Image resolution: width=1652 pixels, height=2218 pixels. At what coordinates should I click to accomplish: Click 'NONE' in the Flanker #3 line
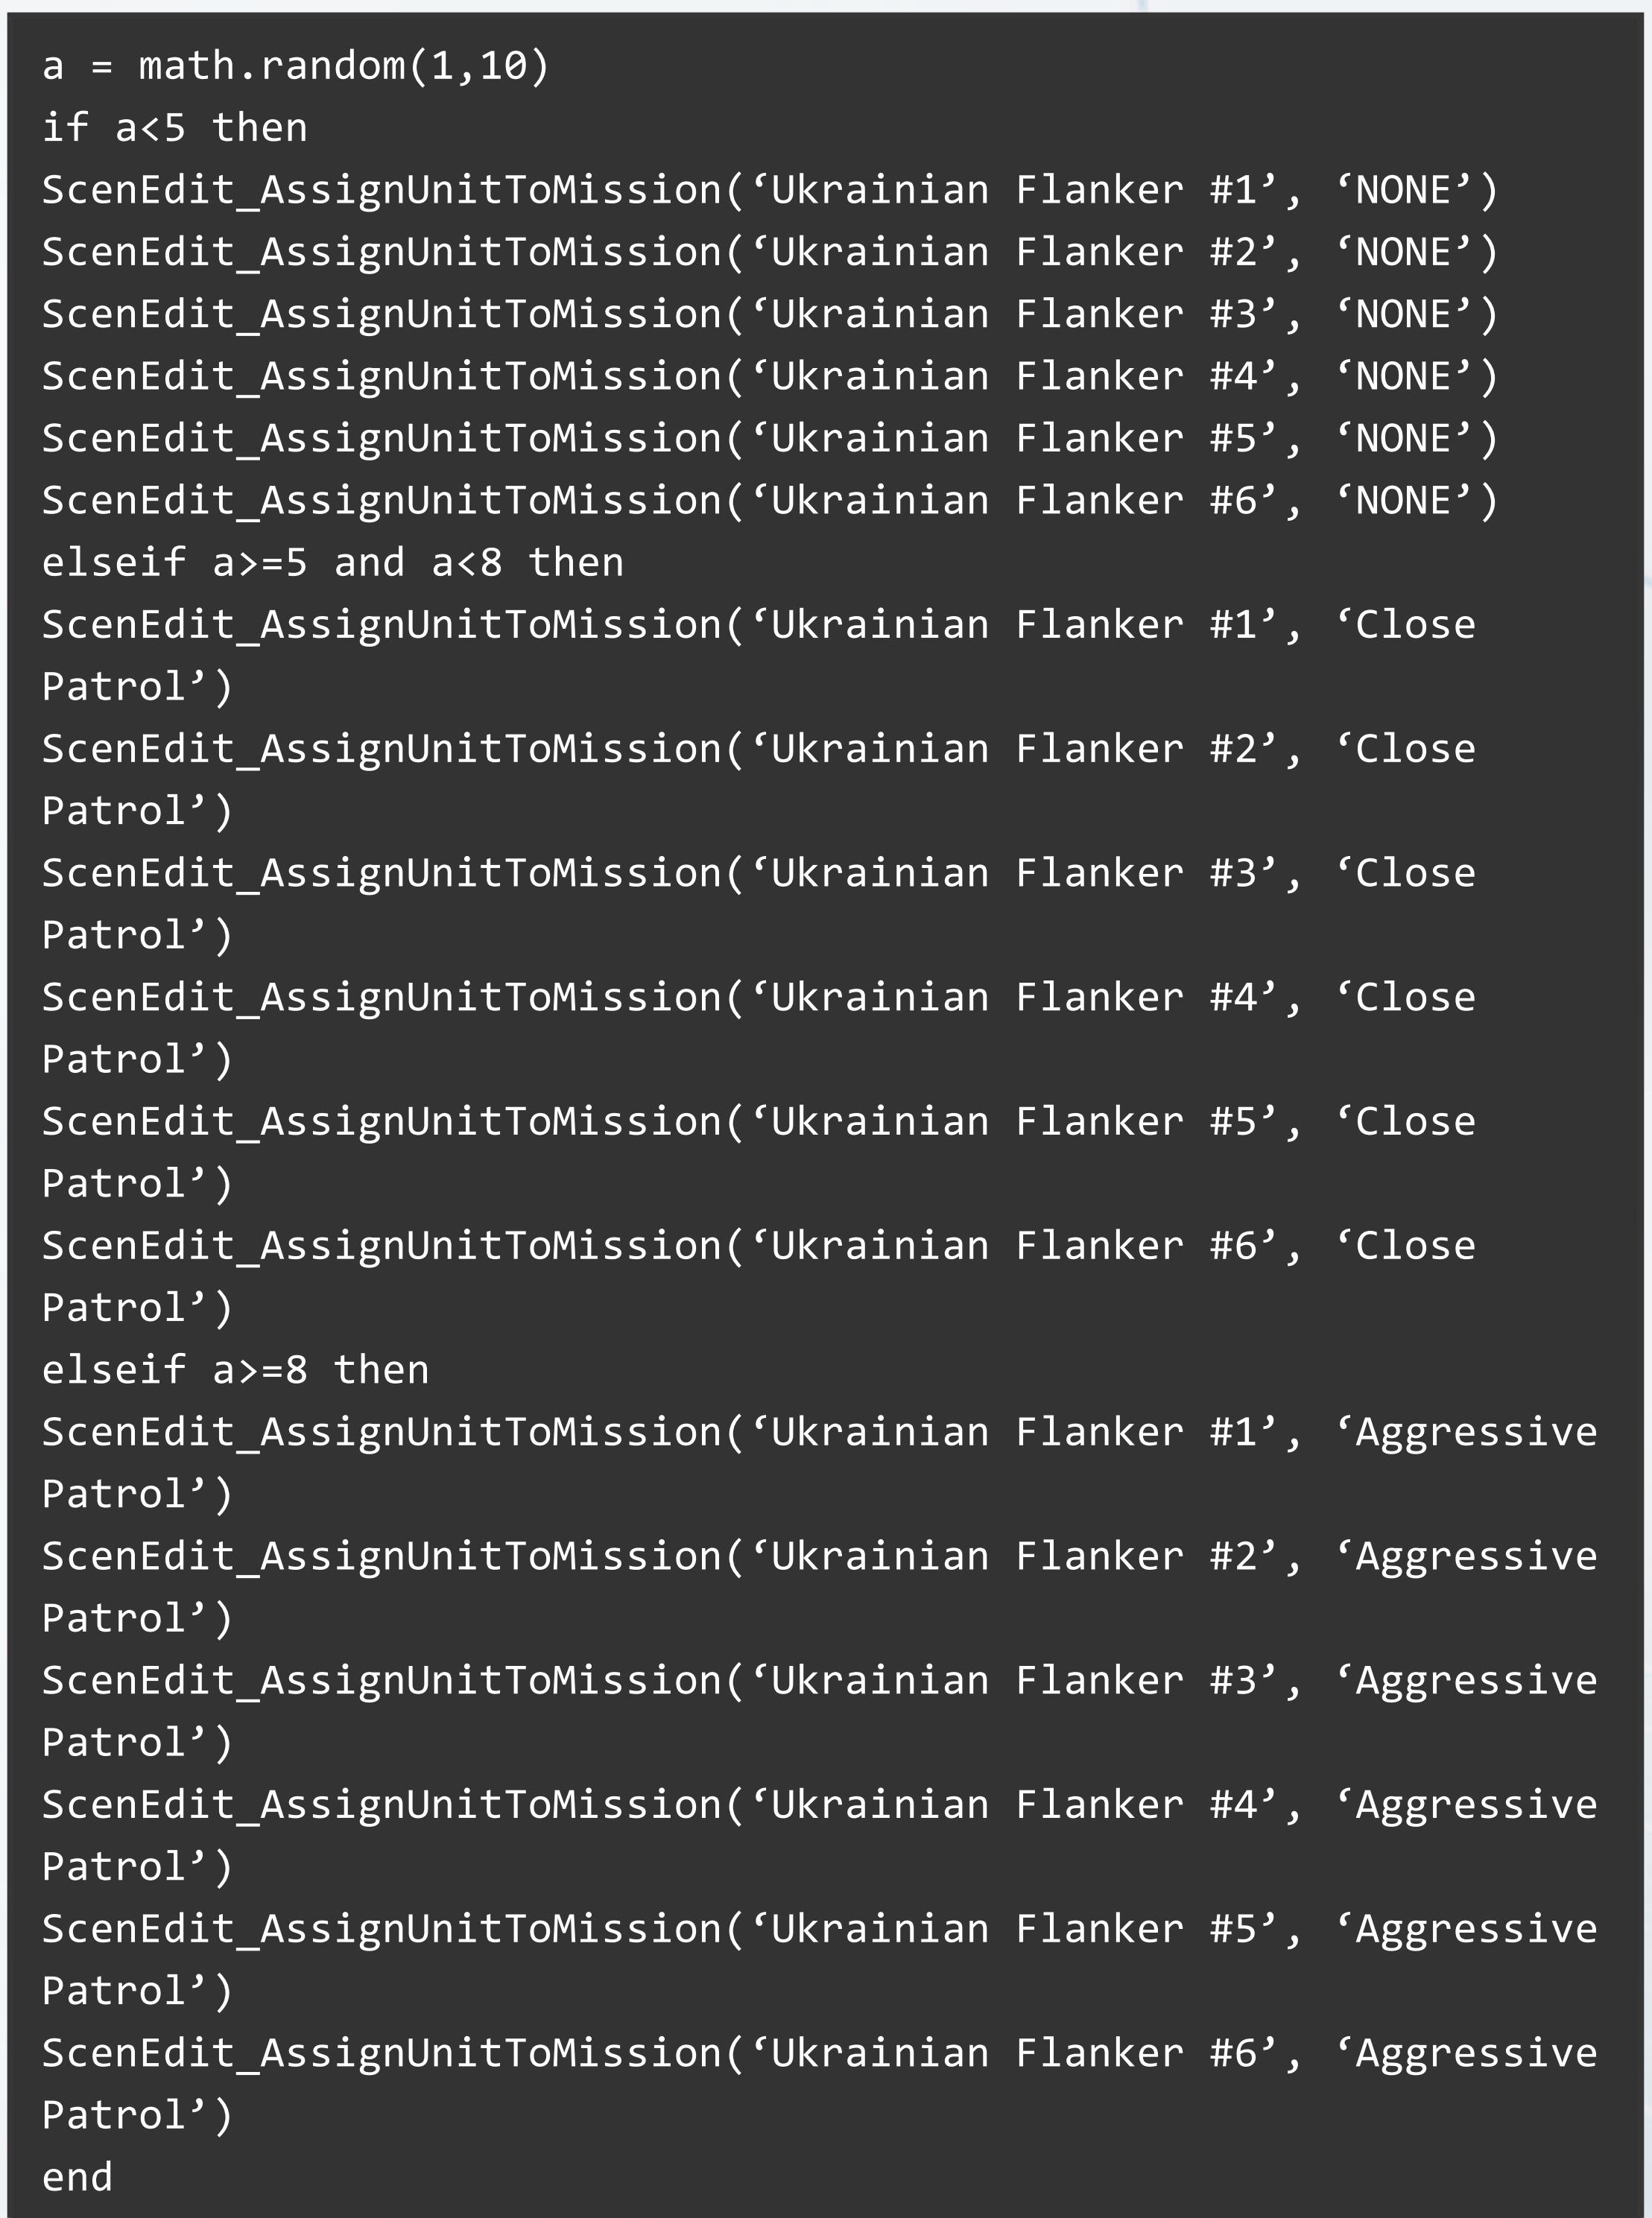pyautogui.click(x=1403, y=315)
